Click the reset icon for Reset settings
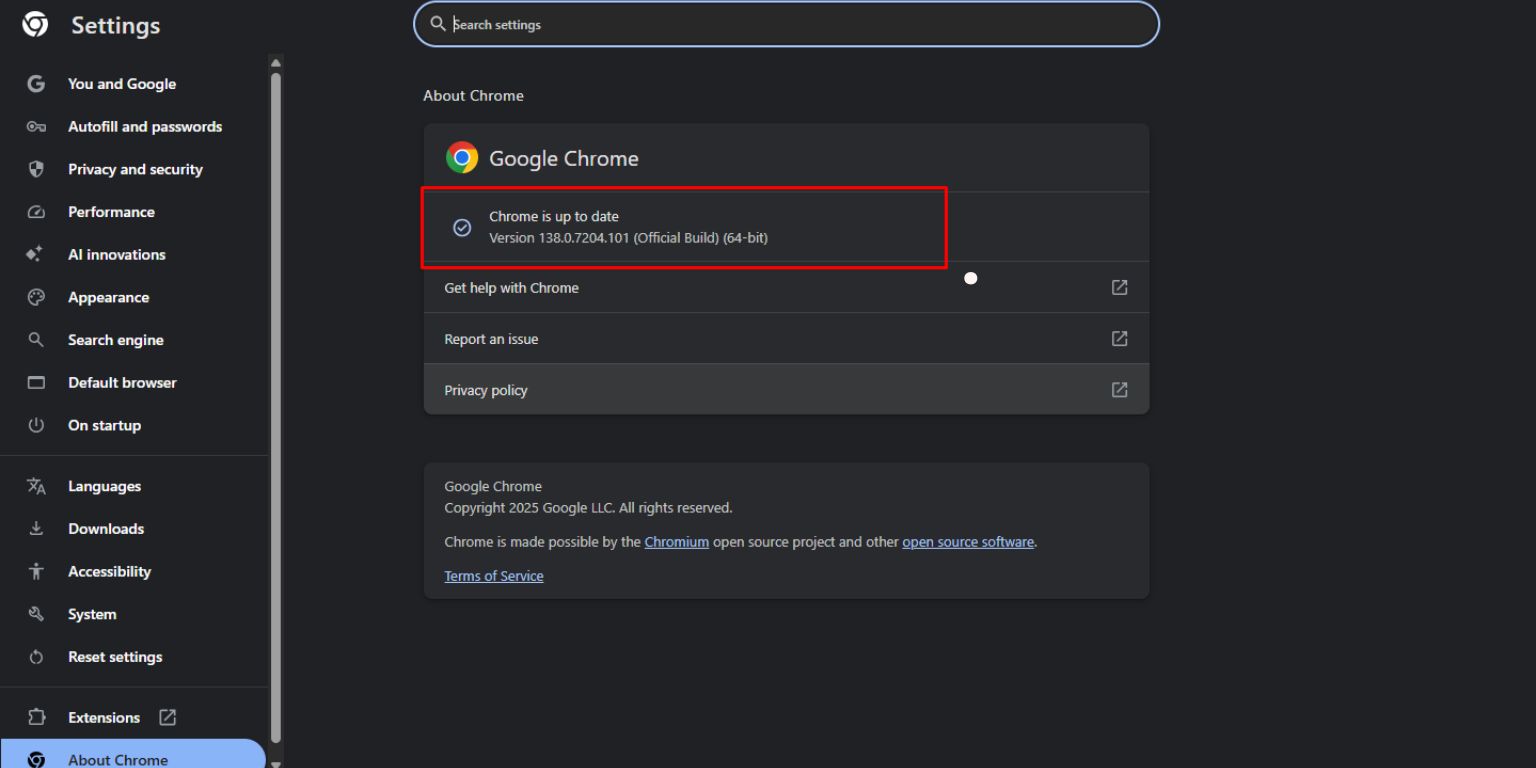Screen dimensions: 1536x768 point(36,657)
